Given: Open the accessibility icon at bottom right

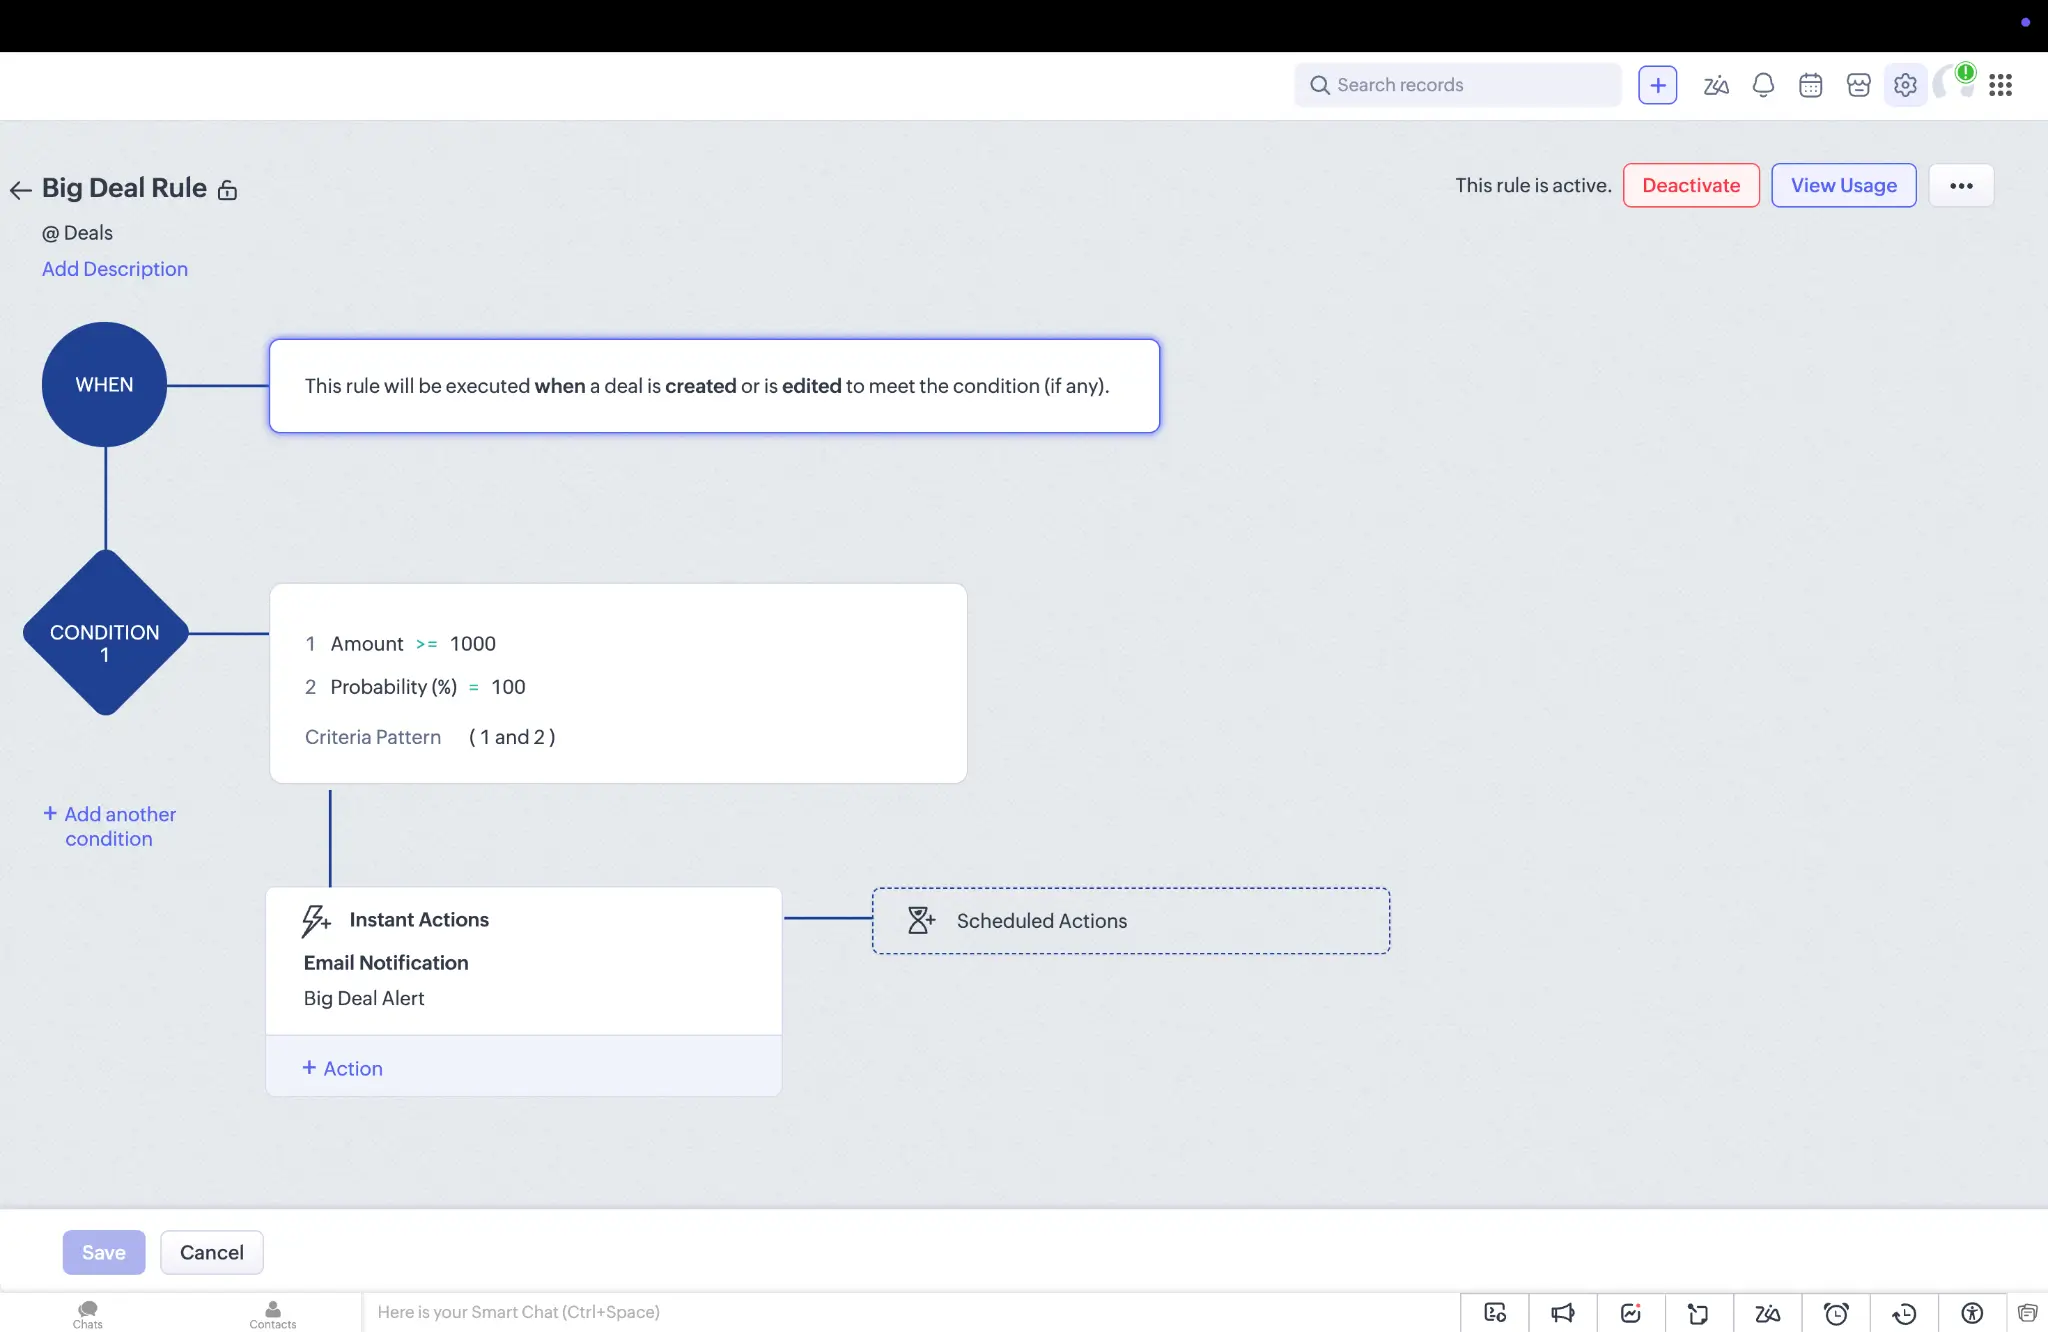Looking at the screenshot, I should (x=1971, y=1313).
